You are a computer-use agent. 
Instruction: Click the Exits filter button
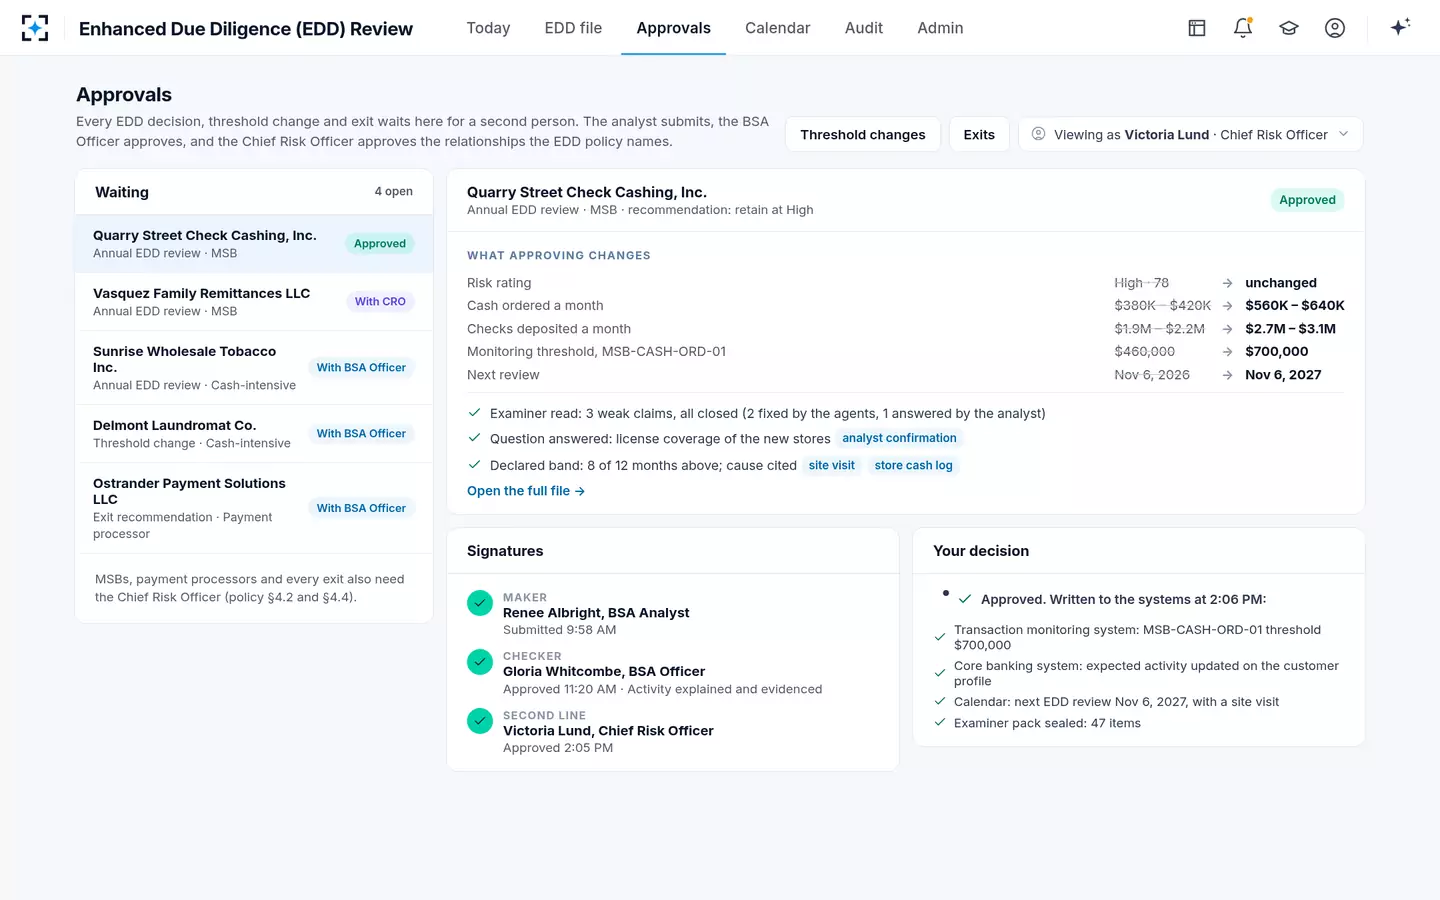[979, 134]
